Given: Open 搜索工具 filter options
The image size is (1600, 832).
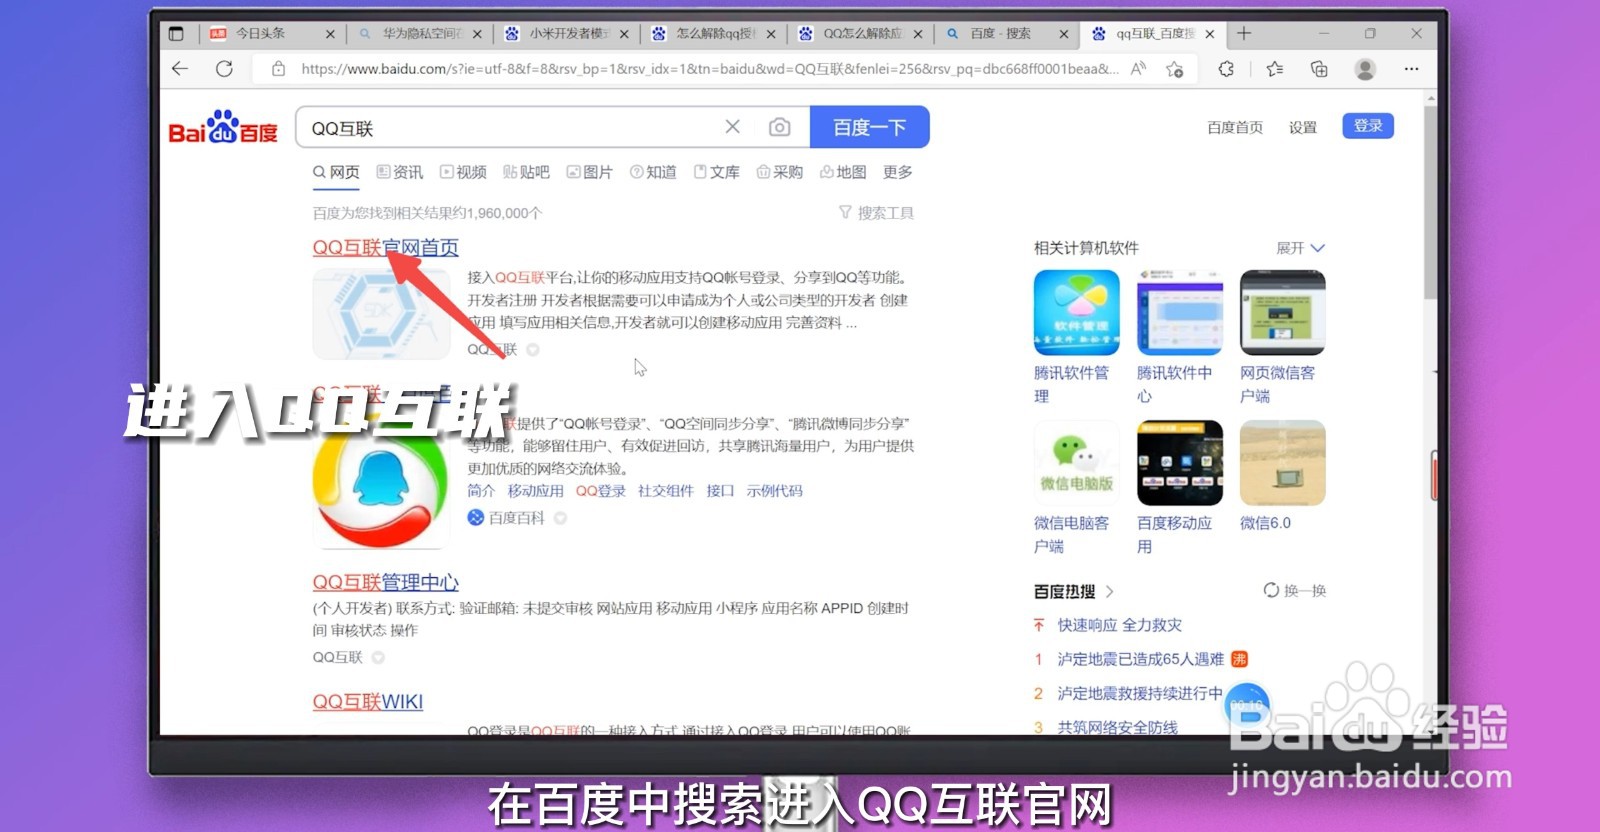Looking at the screenshot, I should point(876,213).
